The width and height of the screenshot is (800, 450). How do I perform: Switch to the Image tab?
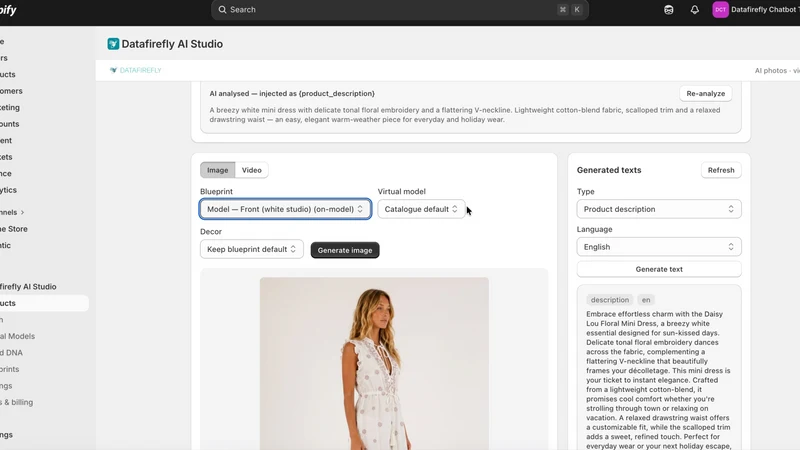click(x=217, y=170)
